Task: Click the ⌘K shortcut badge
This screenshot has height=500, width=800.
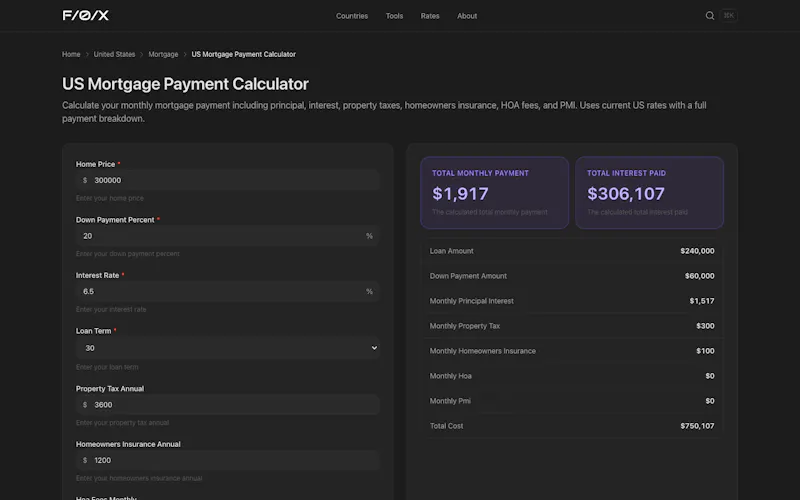Action: tap(729, 15)
